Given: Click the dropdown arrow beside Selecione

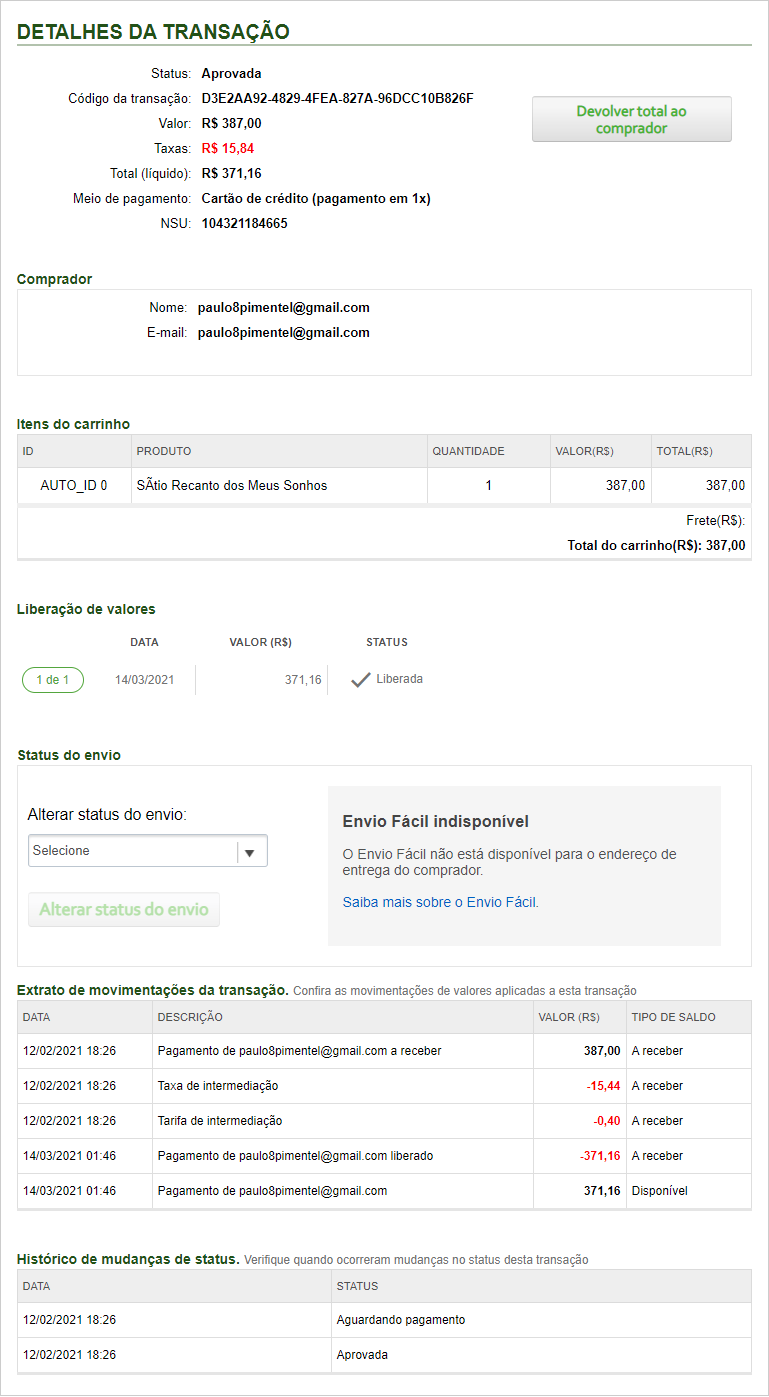Looking at the screenshot, I should 250,852.
